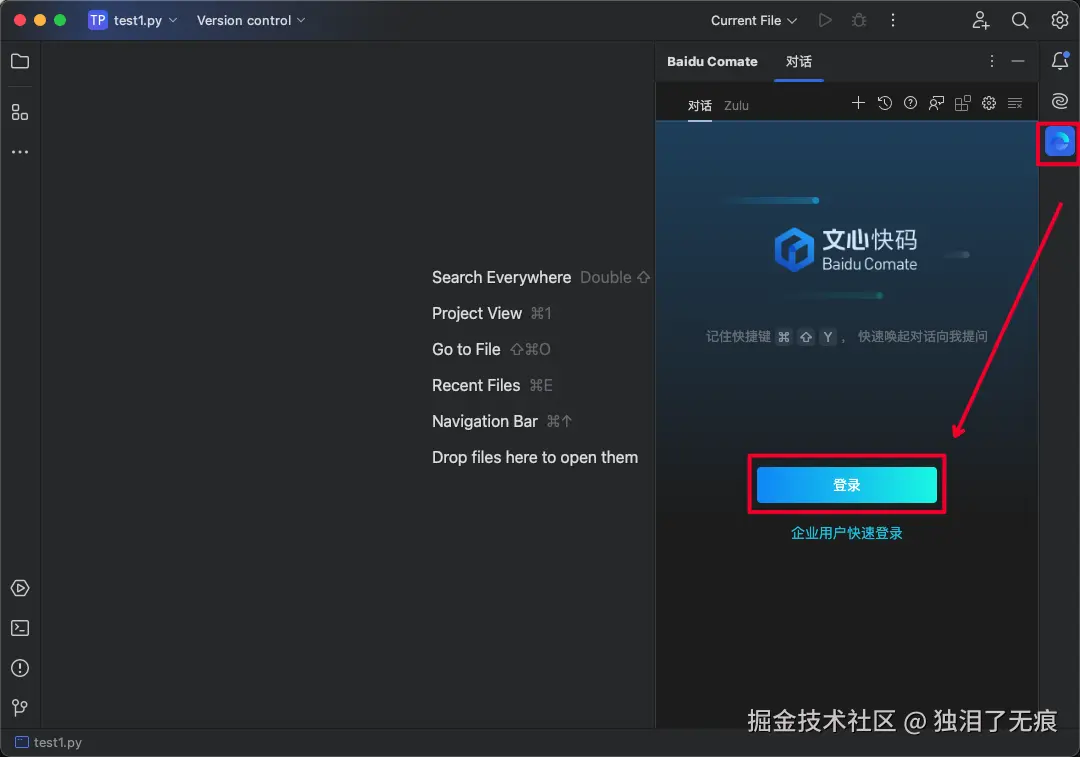Click the Project View hint text

(x=477, y=313)
